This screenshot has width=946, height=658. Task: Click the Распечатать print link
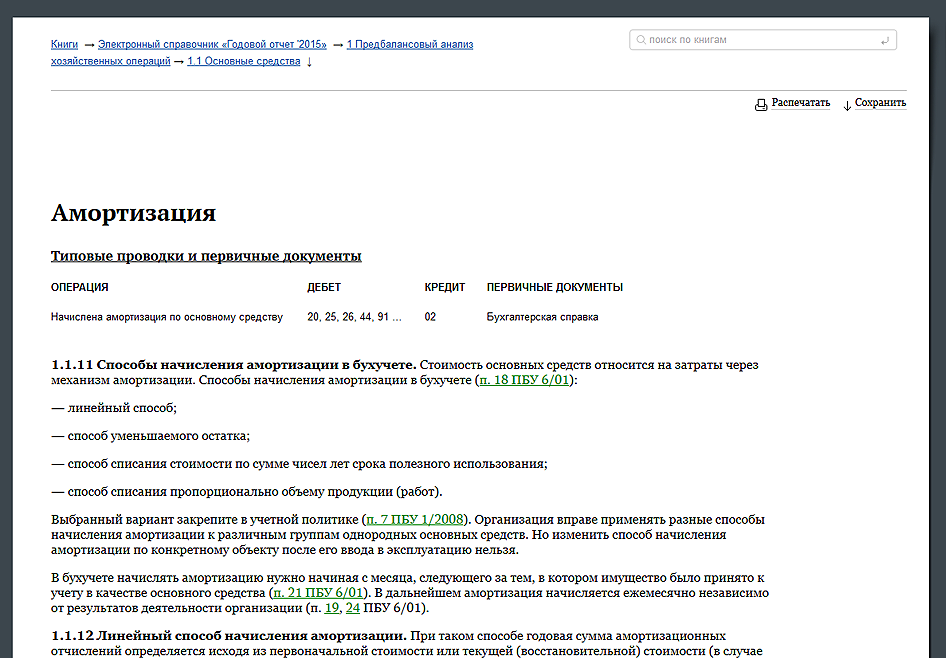point(801,103)
